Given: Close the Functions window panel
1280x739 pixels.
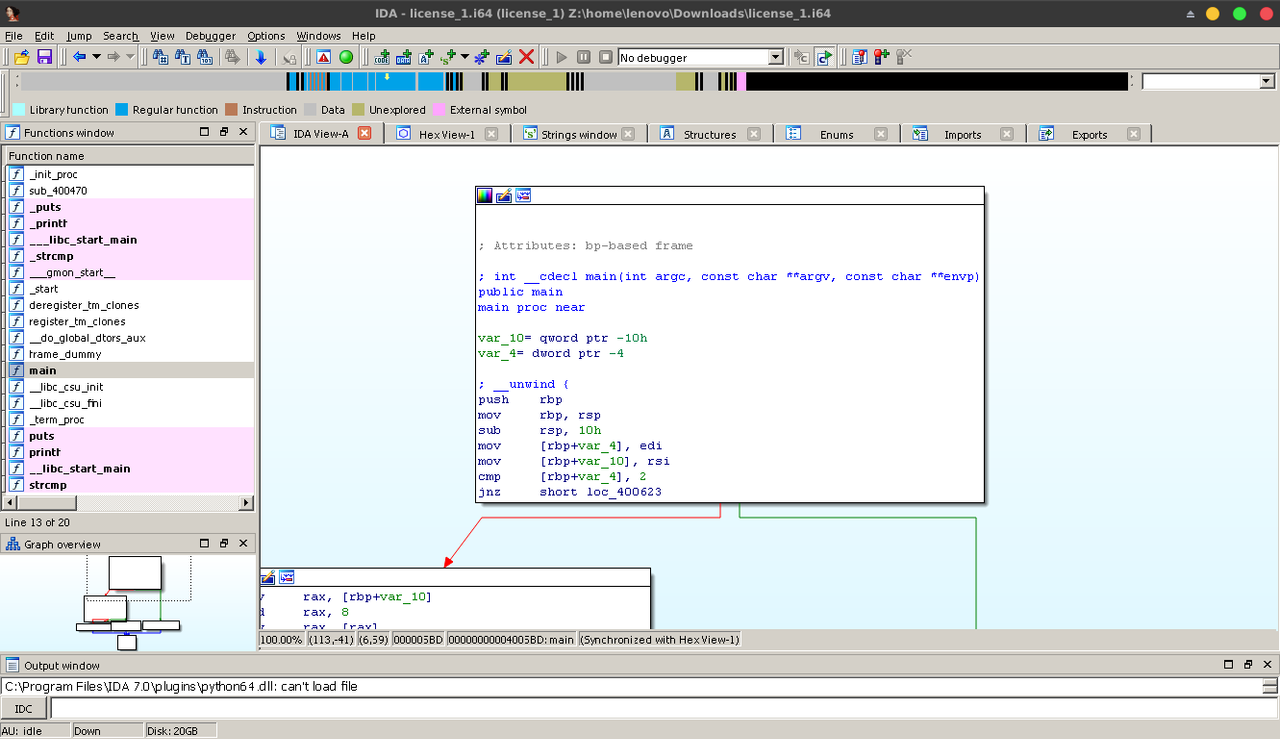Looking at the screenshot, I should point(243,132).
